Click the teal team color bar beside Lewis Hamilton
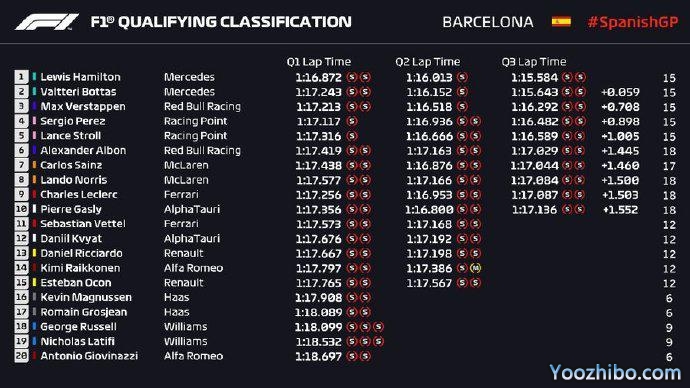This screenshot has height=388, width=690. pyautogui.click(x=34, y=77)
